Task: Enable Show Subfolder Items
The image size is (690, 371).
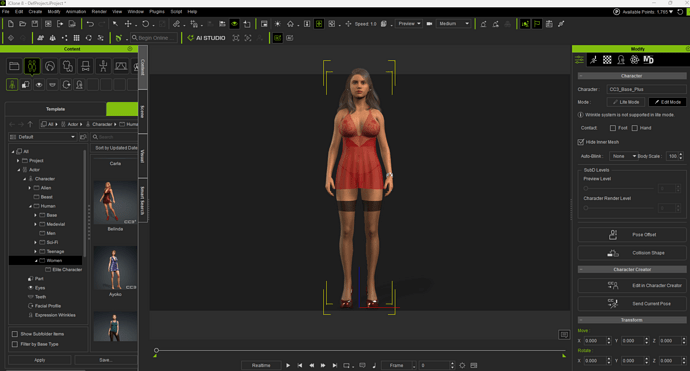Action: coord(15,334)
